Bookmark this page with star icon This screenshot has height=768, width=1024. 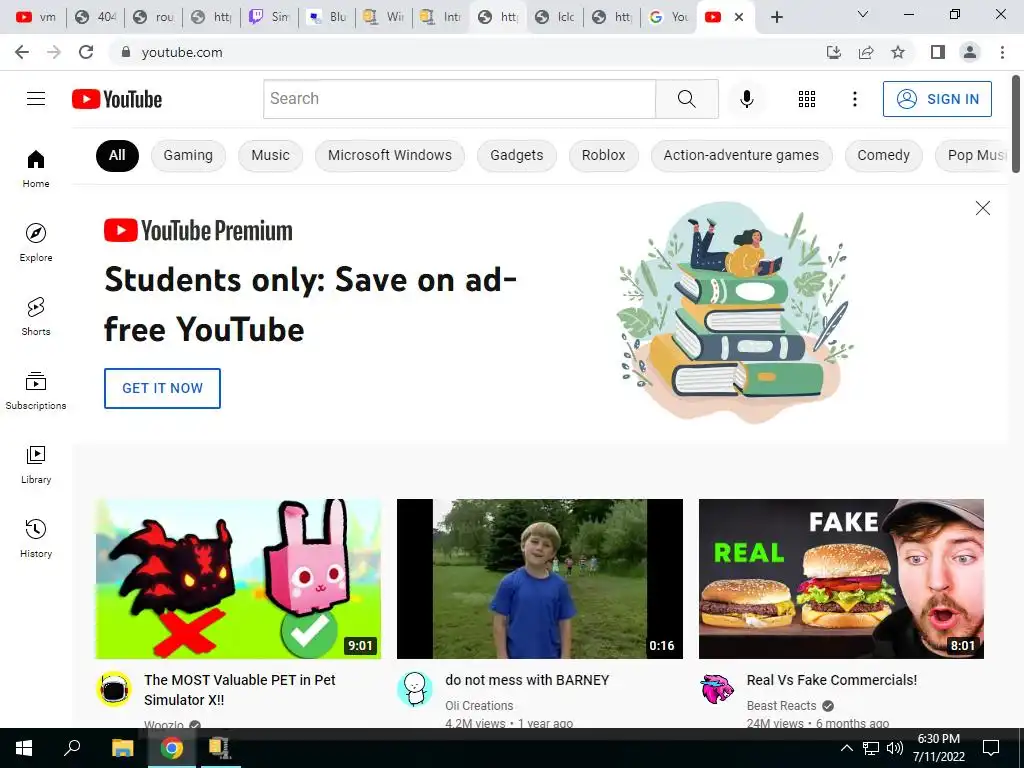[x=898, y=52]
